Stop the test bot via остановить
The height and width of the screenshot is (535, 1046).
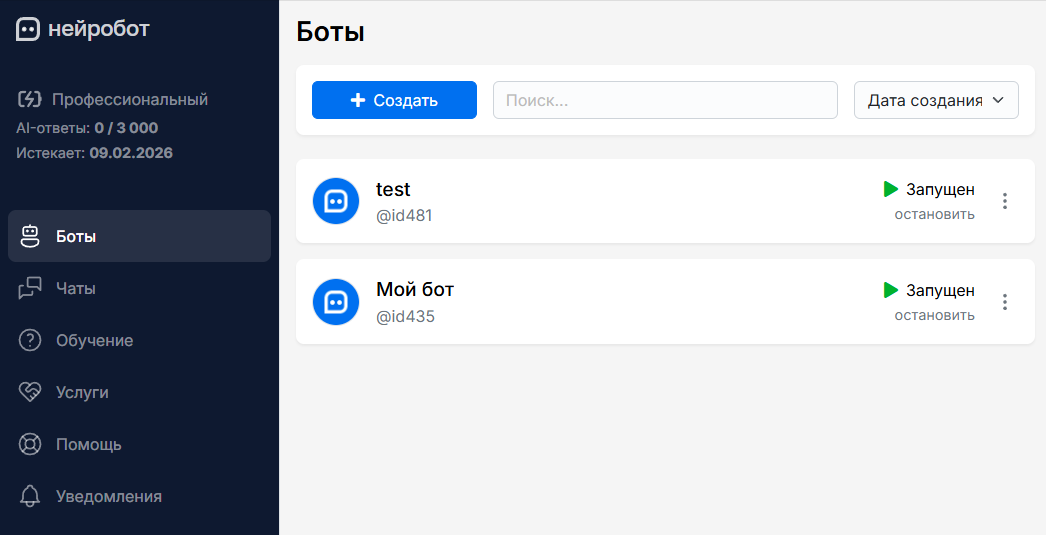[x=934, y=215]
